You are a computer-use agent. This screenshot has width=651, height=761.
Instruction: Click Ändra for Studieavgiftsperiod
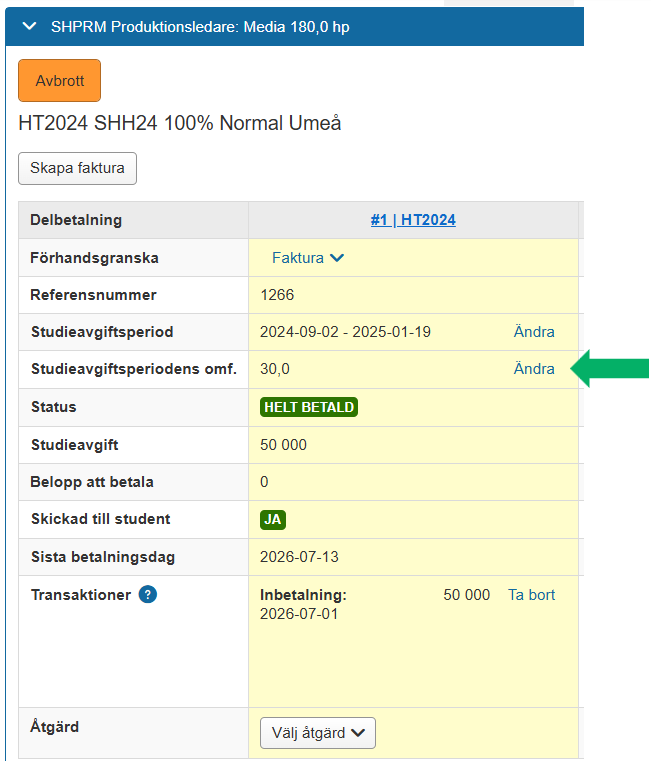point(534,332)
